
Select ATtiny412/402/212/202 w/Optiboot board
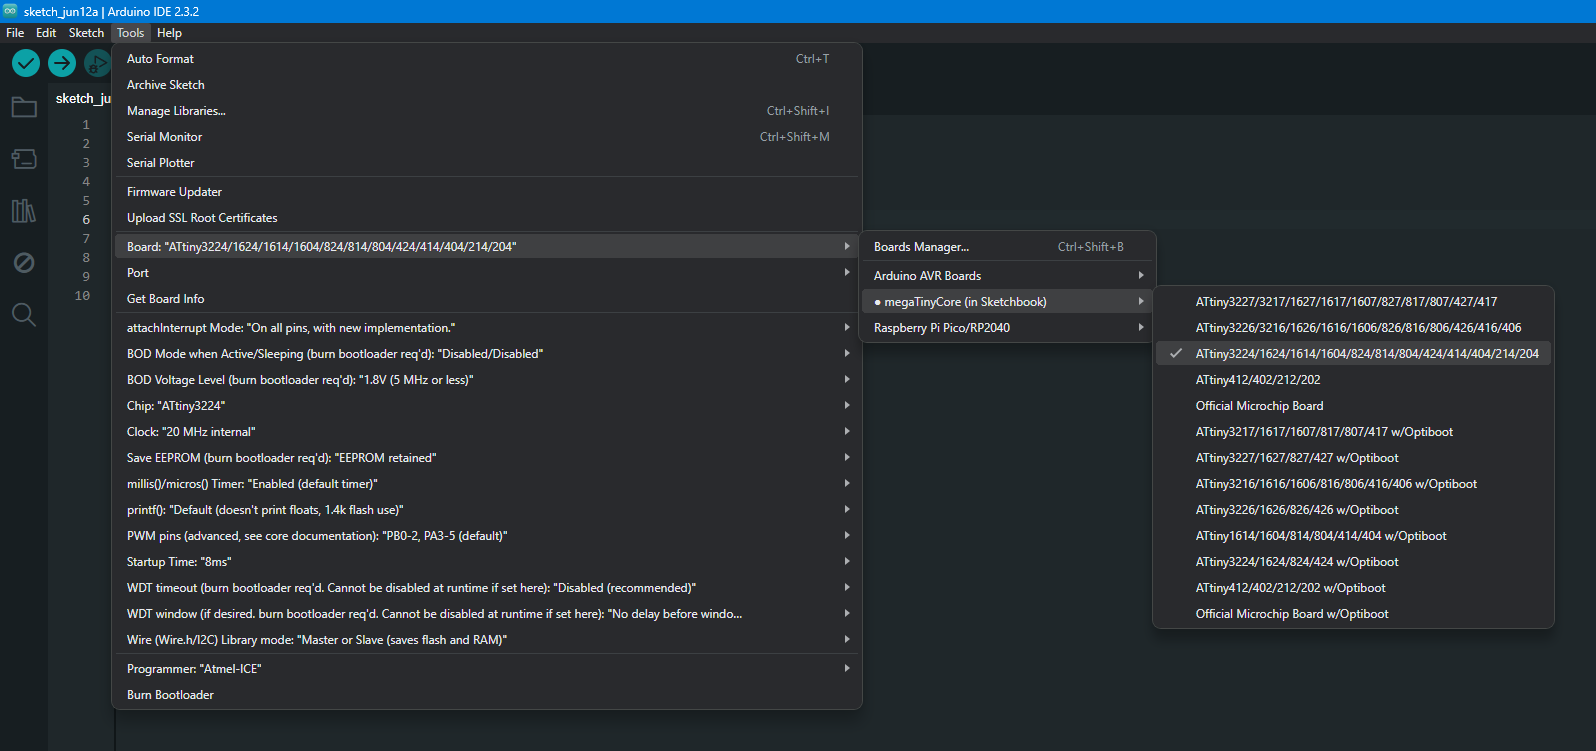click(x=1353, y=588)
